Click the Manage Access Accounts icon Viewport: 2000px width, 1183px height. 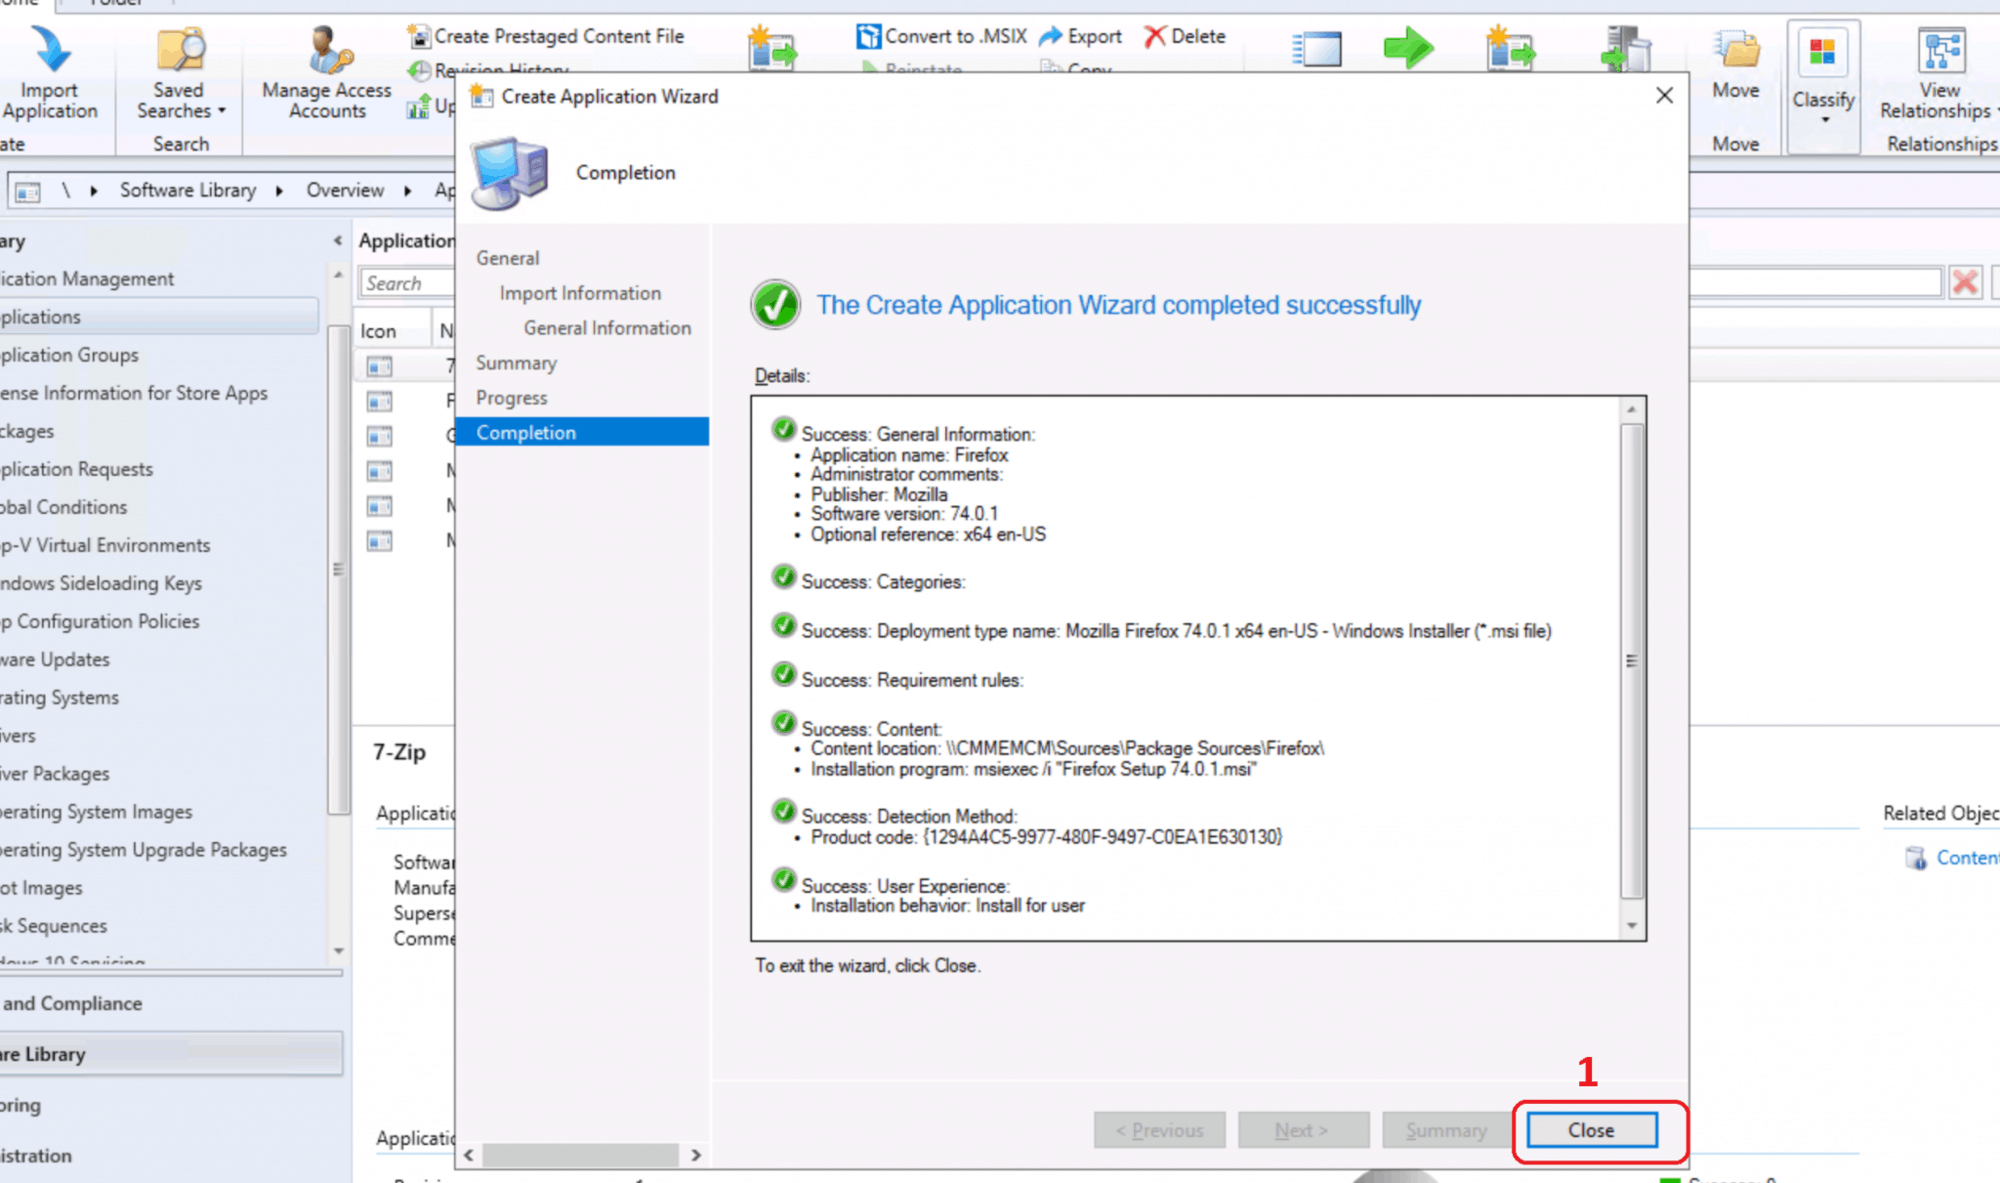coord(328,52)
